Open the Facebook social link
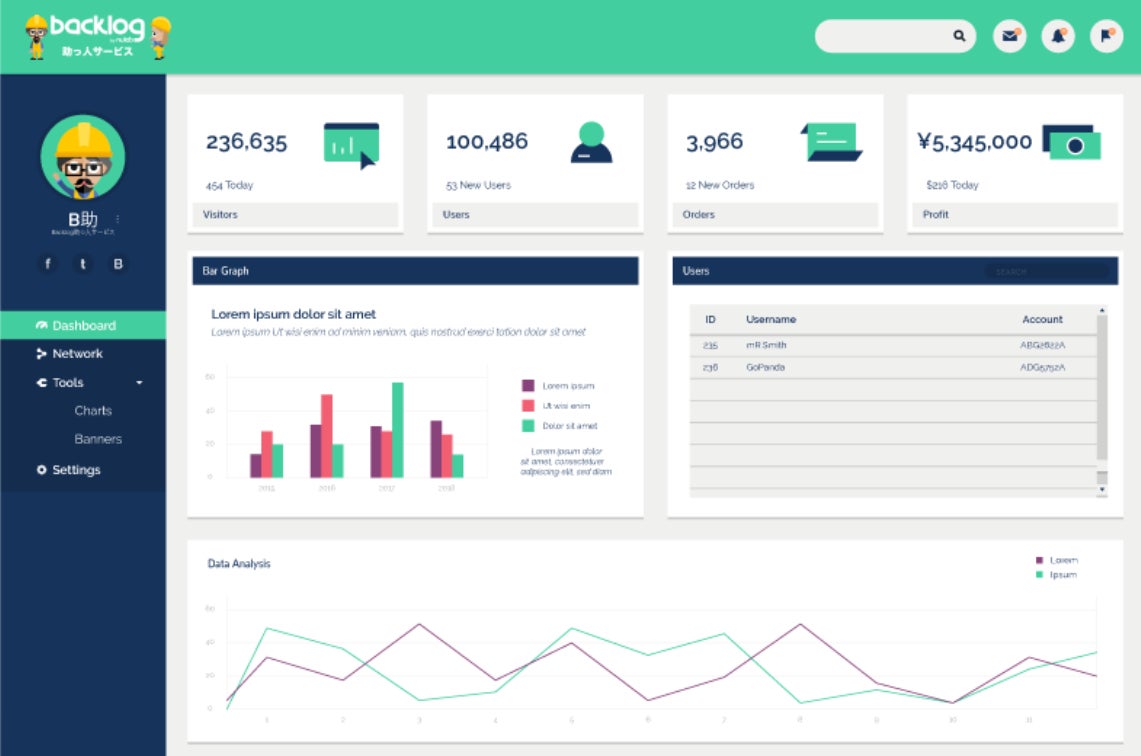 (48, 263)
